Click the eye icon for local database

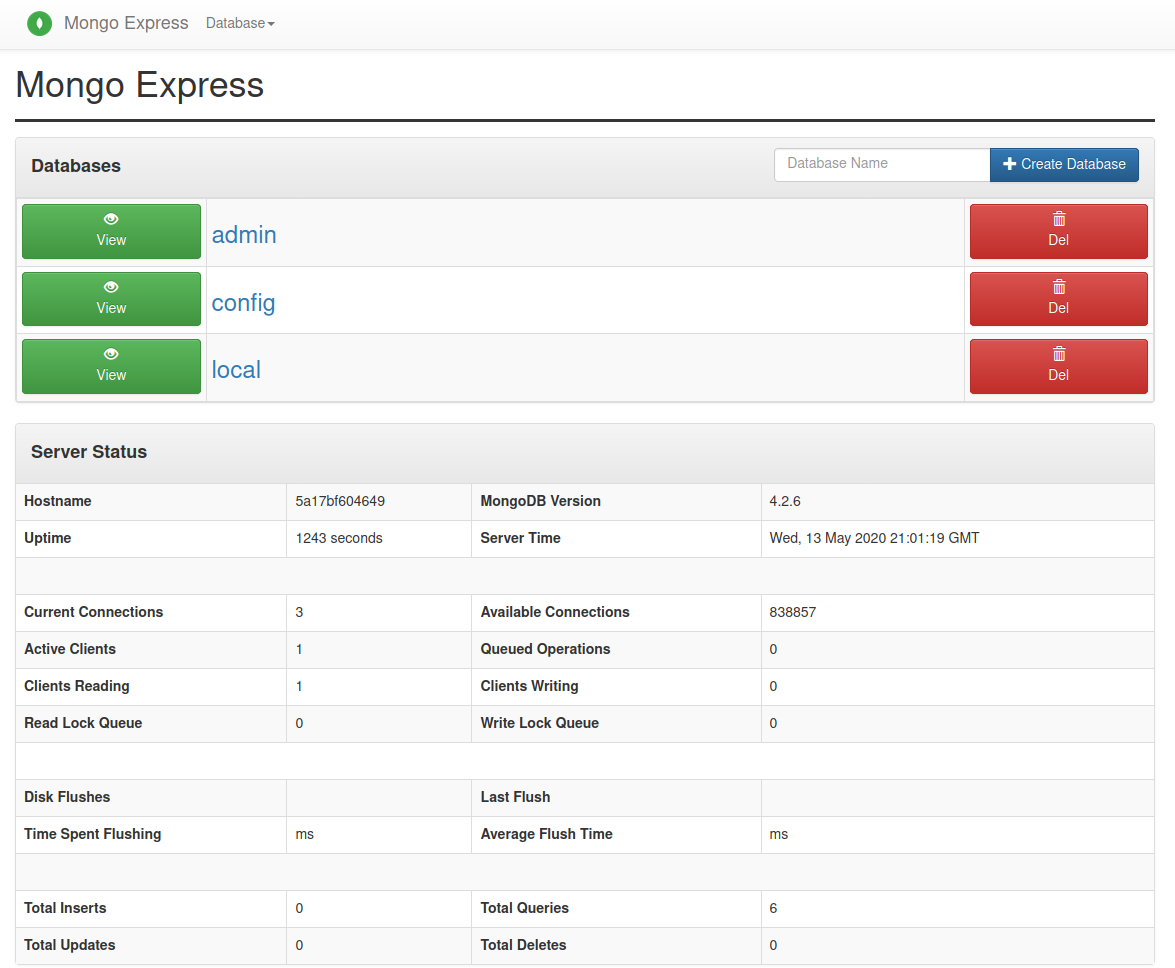[x=111, y=354]
